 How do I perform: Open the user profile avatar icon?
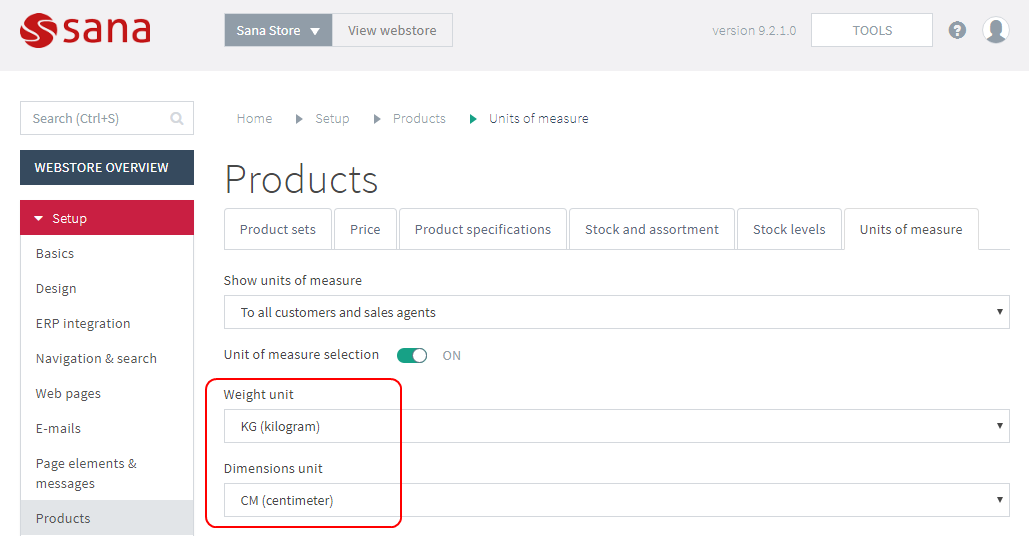pos(996,30)
